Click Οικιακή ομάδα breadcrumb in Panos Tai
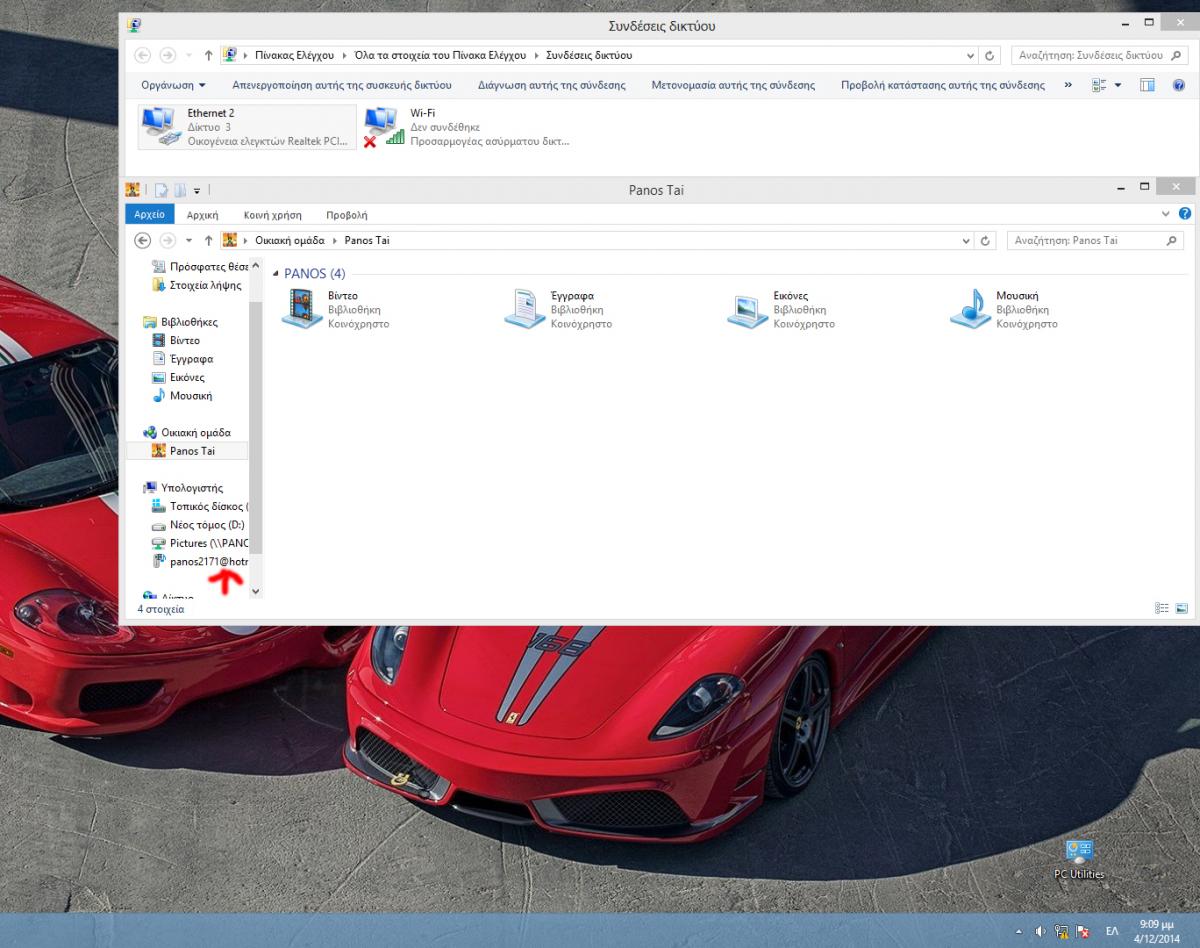 pyautogui.click(x=290, y=241)
